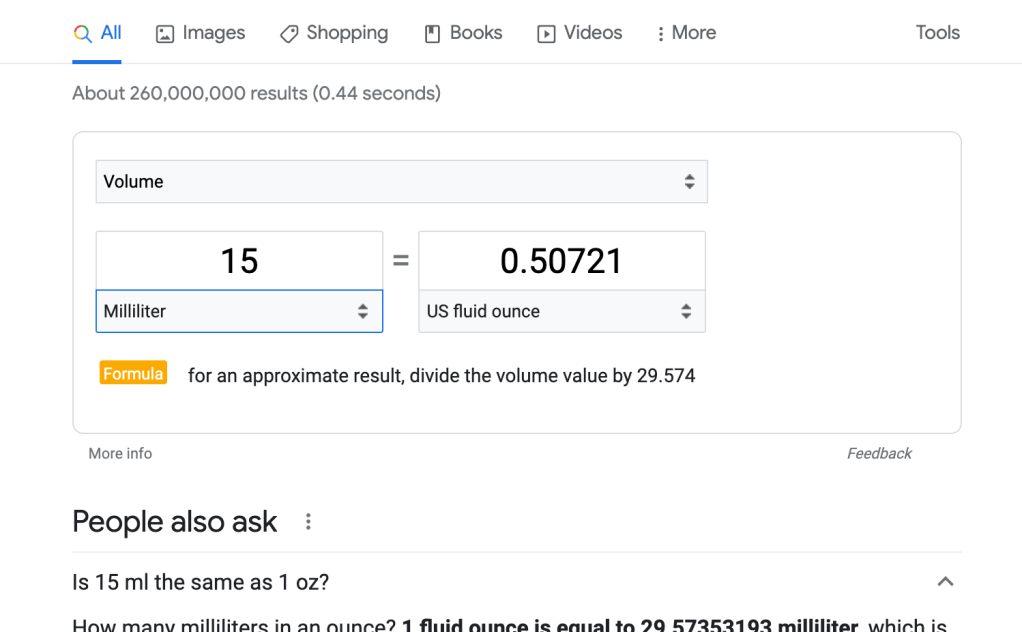
Task: Click the result field showing 0.50721
Action: click(x=561, y=261)
